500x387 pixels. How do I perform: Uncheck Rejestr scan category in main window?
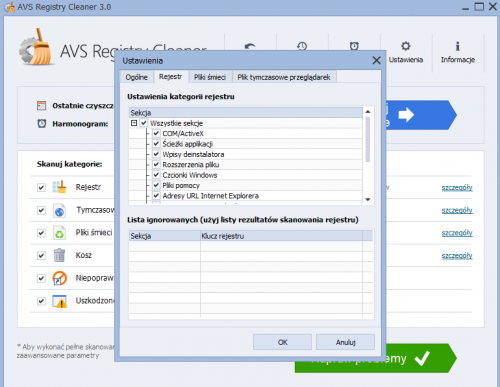[x=41, y=187]
